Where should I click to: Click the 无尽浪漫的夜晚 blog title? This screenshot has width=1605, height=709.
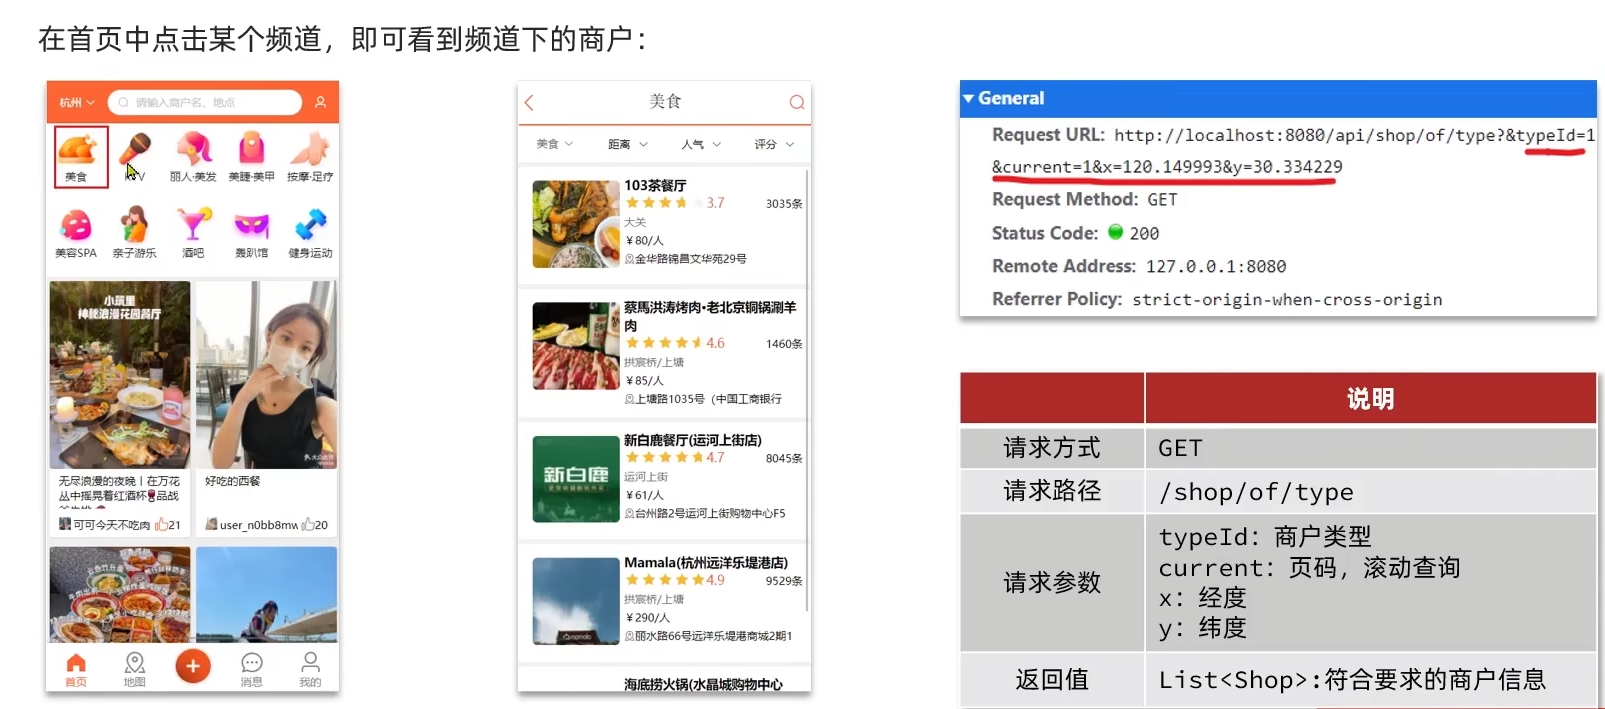click(119, 489)
